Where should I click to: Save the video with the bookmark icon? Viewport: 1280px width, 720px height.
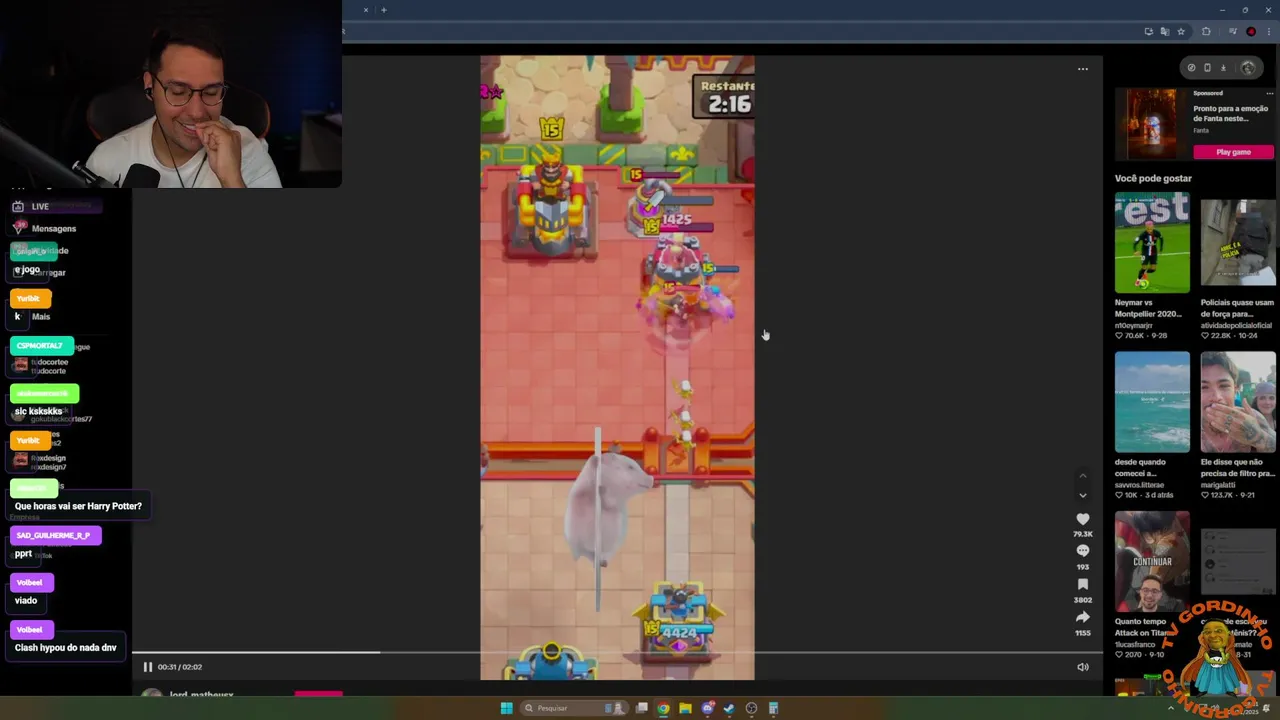tap(1082, 584)
